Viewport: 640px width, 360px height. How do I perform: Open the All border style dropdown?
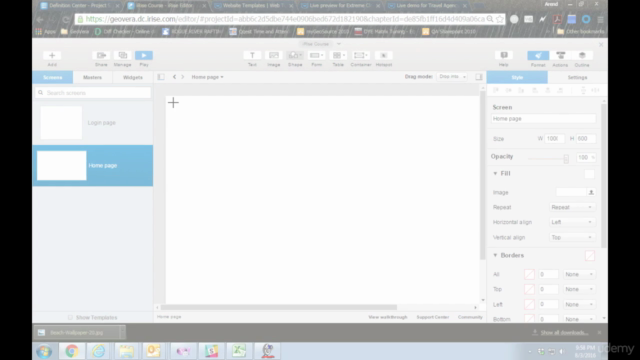(579, 274)
